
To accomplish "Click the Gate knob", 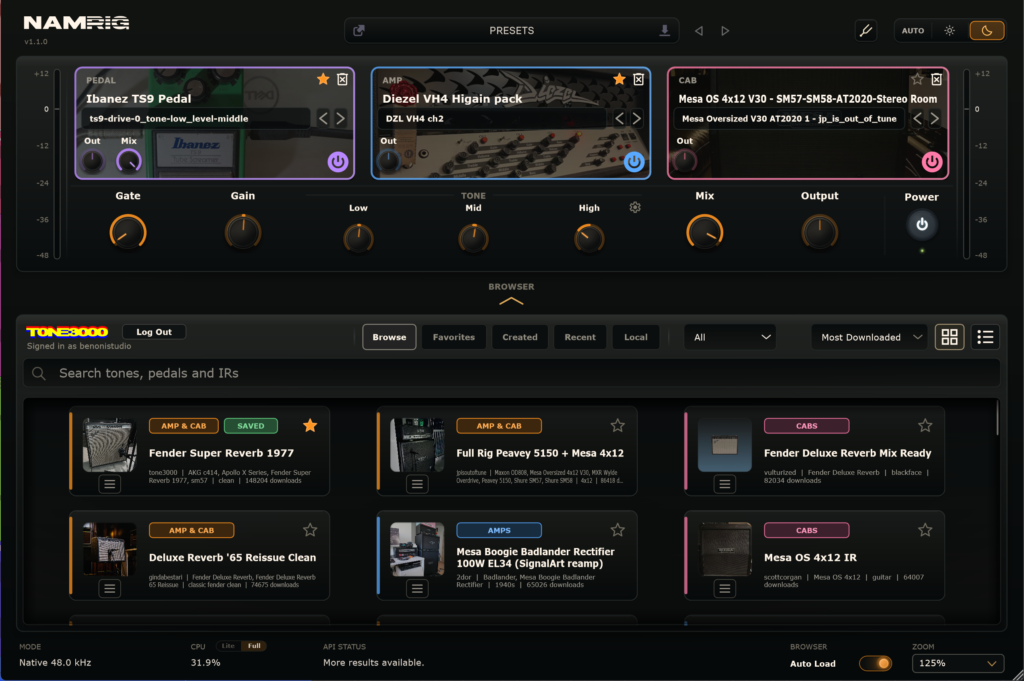I will click(128, 232).
